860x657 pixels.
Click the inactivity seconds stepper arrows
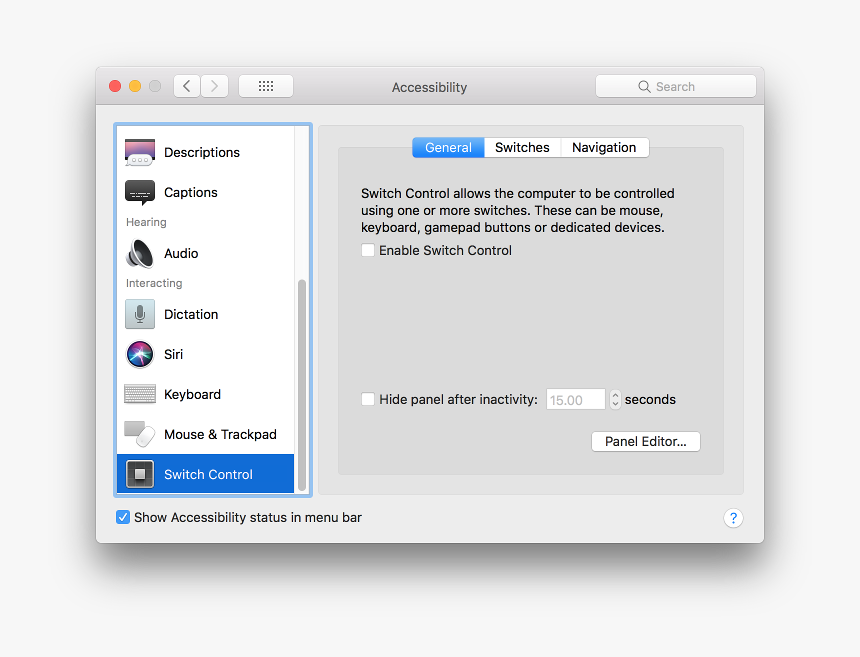click(615, 400)
